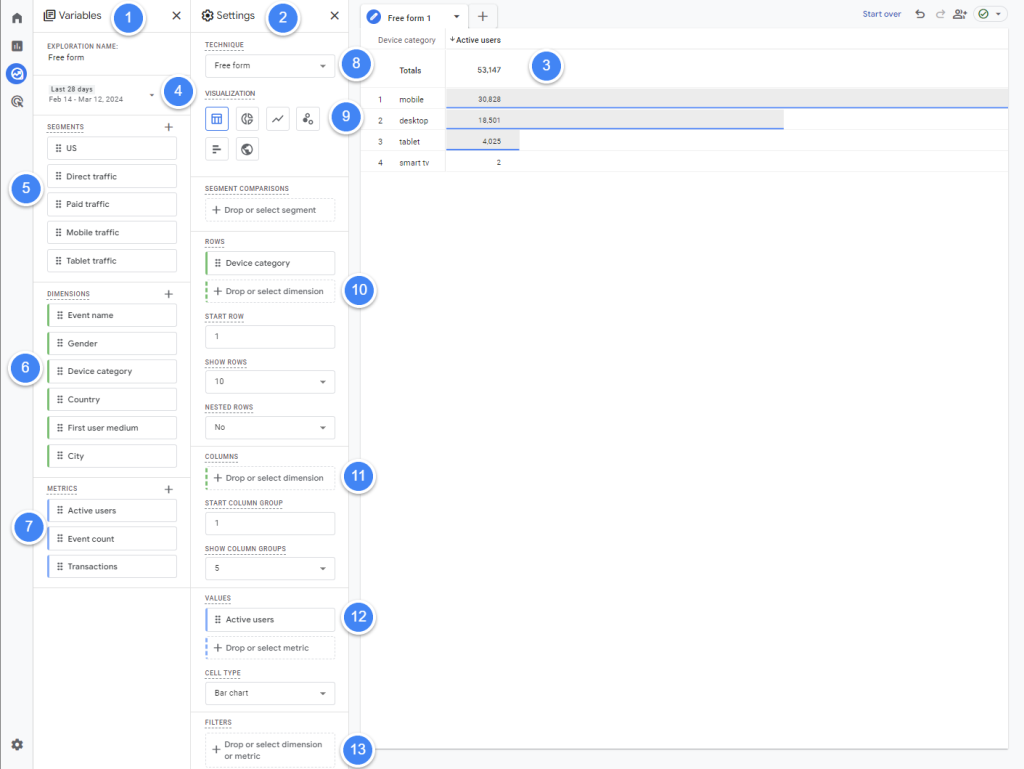This screenshot has width=1024, height=769.
Task: Open the Show Rows dropdown
Action: click(x=270, y=381)
